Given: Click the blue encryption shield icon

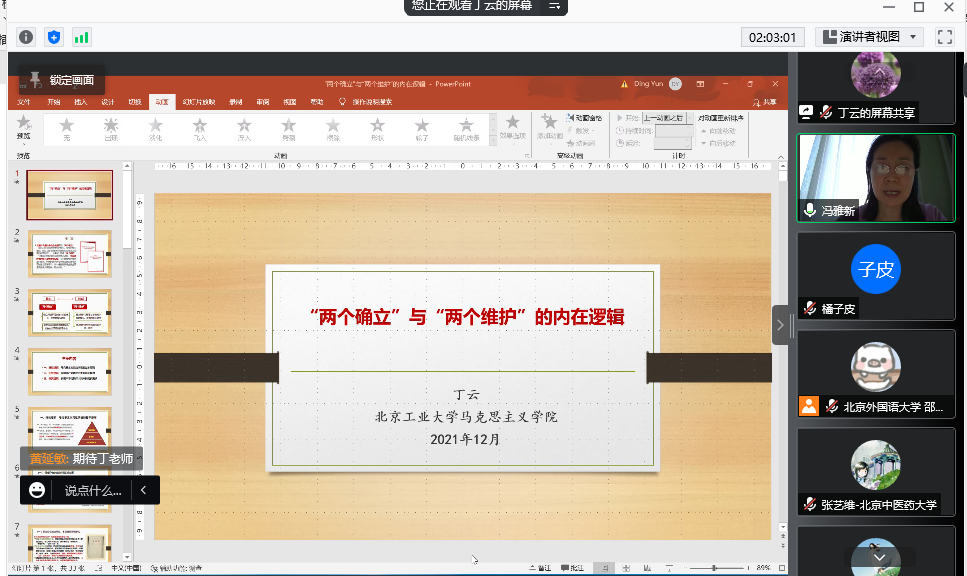Looking at the screenshot, I should coord(54,37).
